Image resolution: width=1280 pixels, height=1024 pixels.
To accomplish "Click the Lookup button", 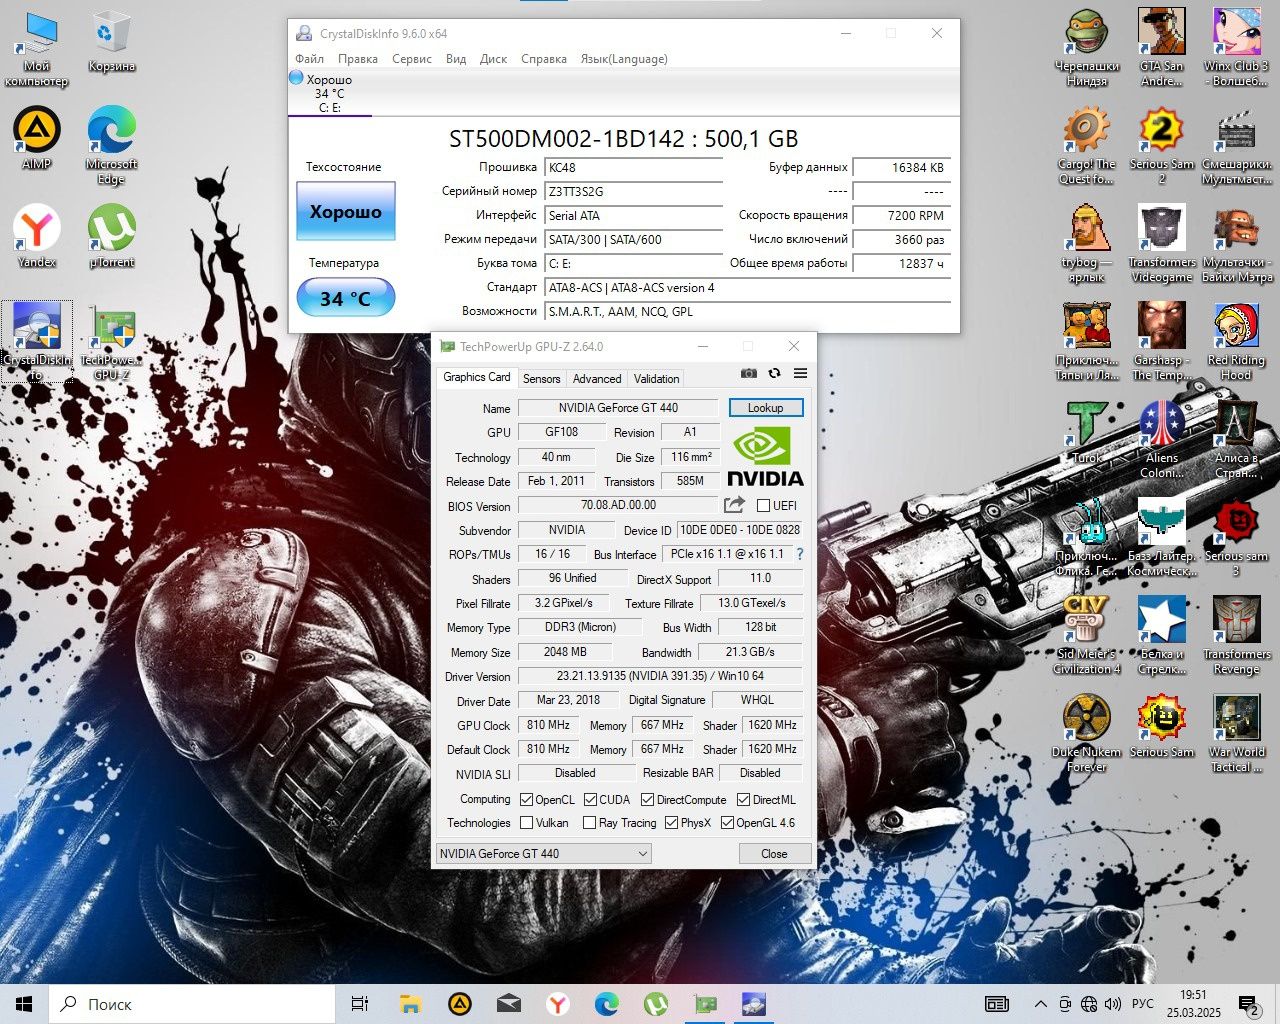I will tap(765, 407).
